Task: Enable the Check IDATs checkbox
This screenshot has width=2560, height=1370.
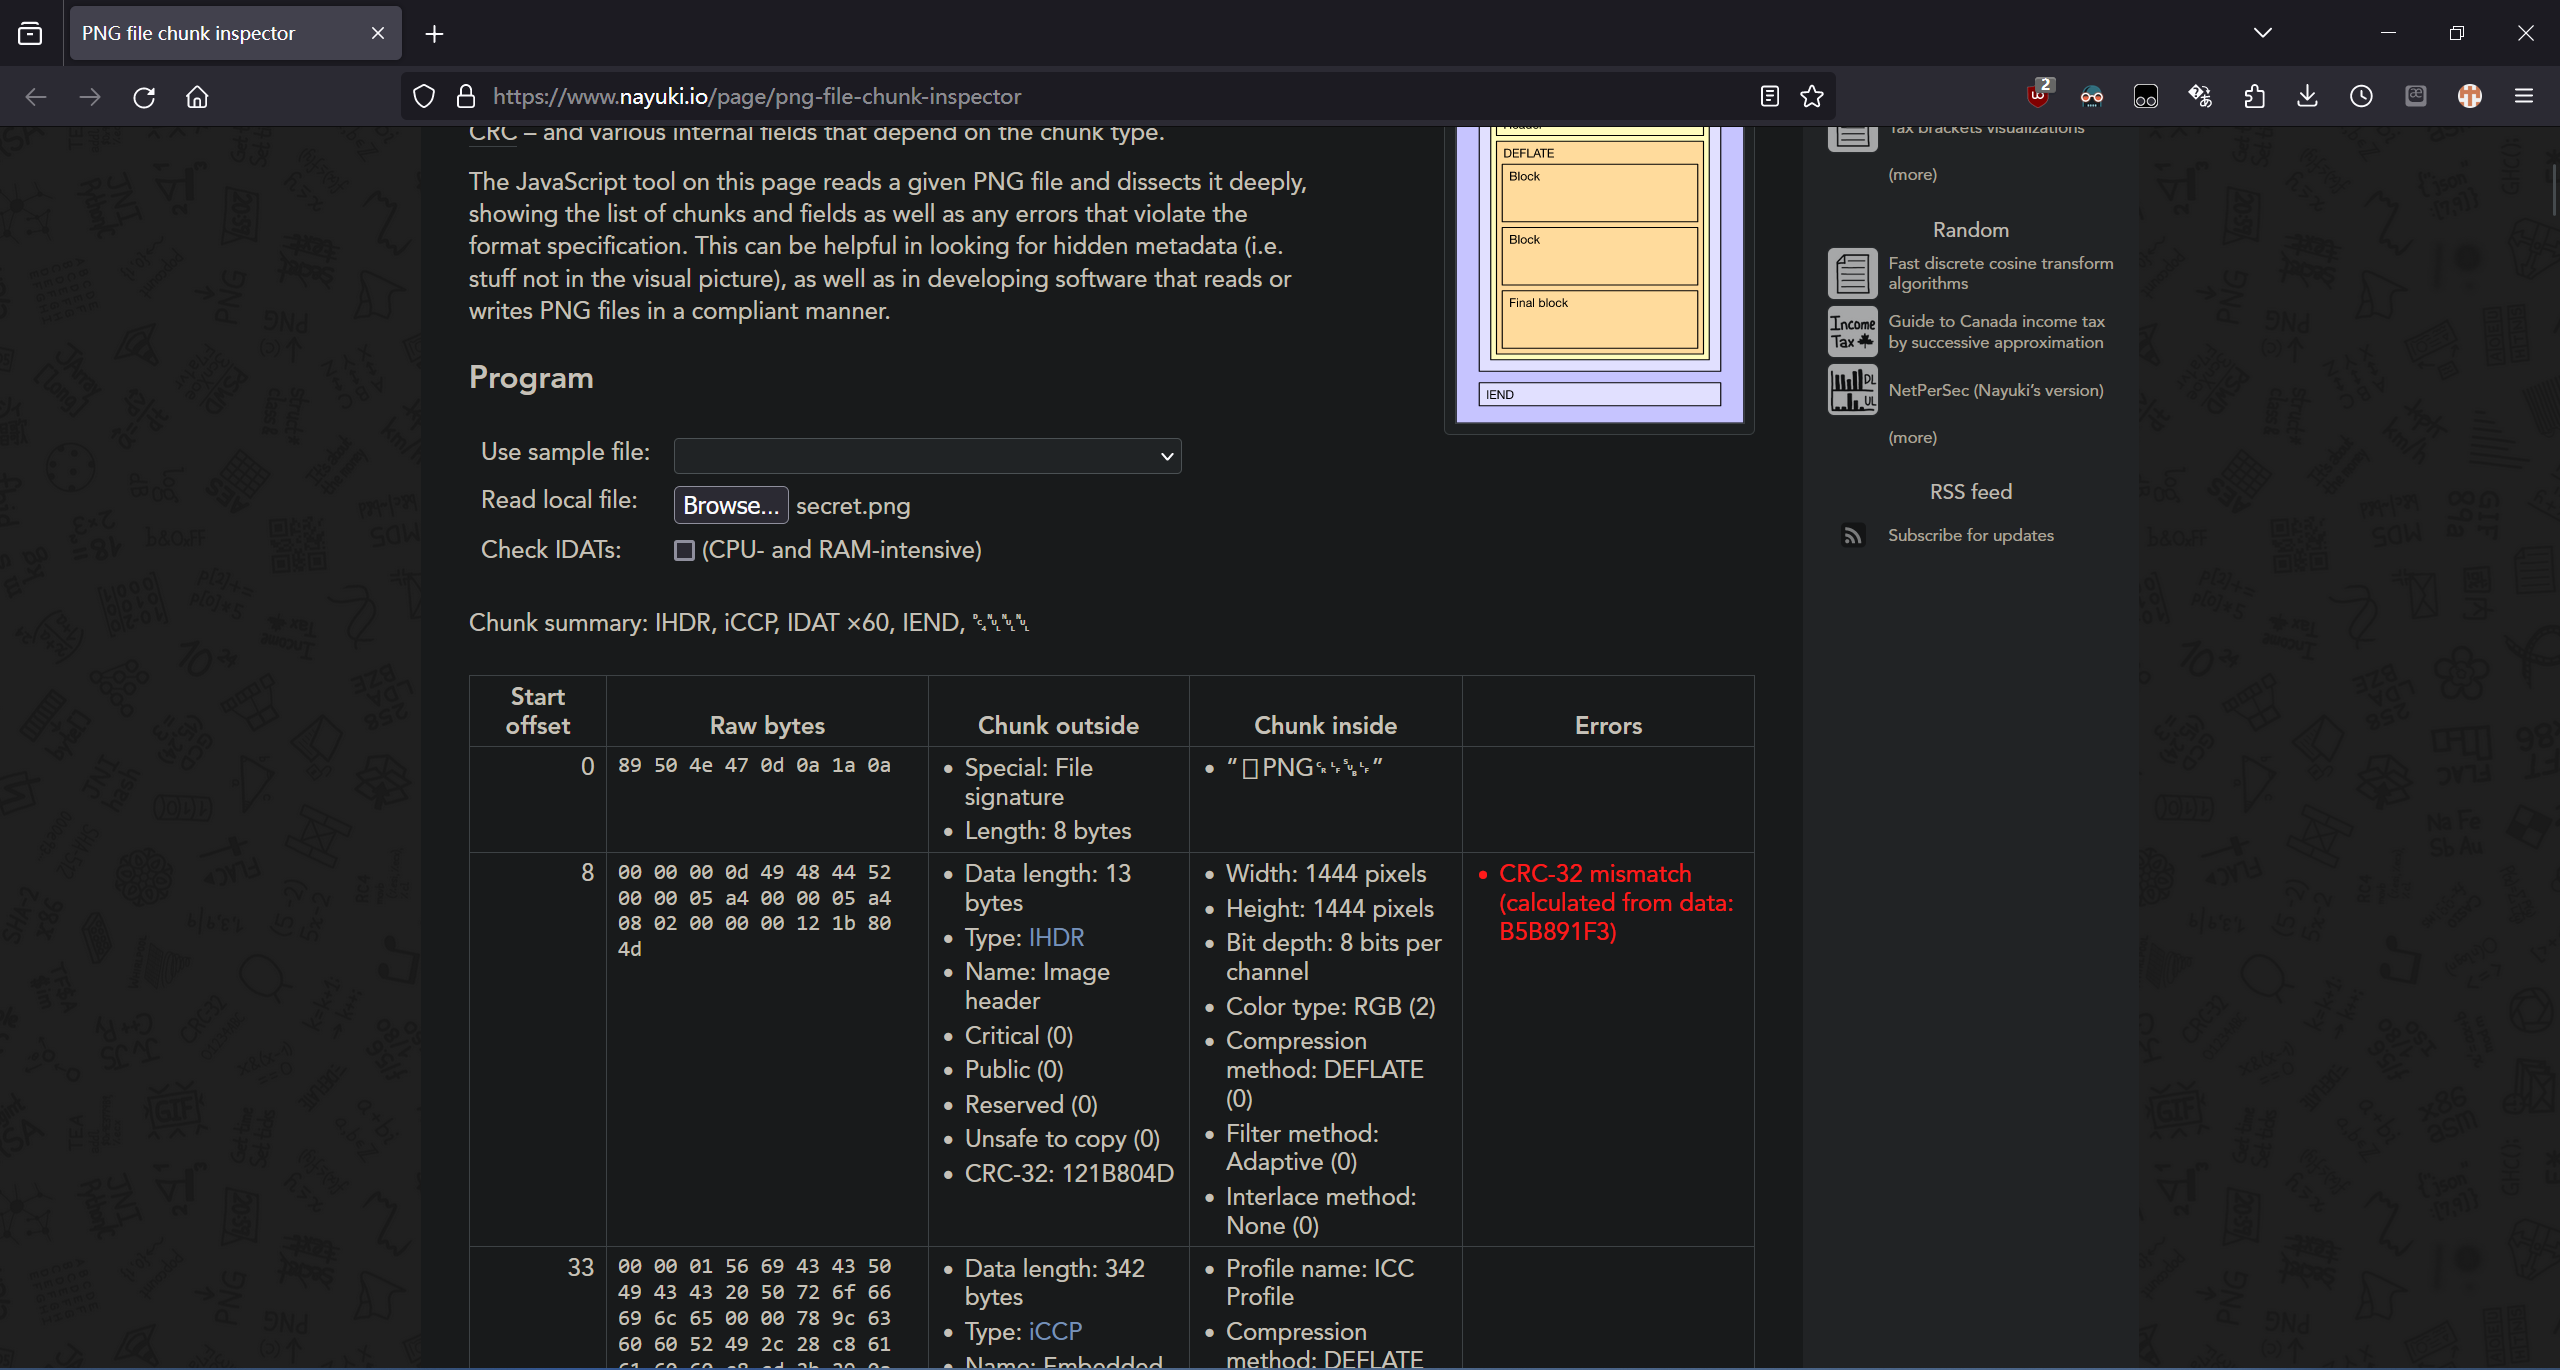Action: pyautogui.click(x=684, y=551)
